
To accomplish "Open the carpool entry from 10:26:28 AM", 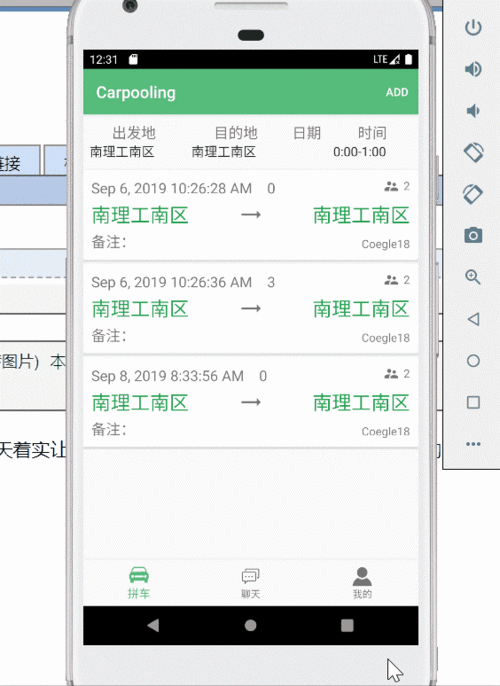I will pos(251,215).
